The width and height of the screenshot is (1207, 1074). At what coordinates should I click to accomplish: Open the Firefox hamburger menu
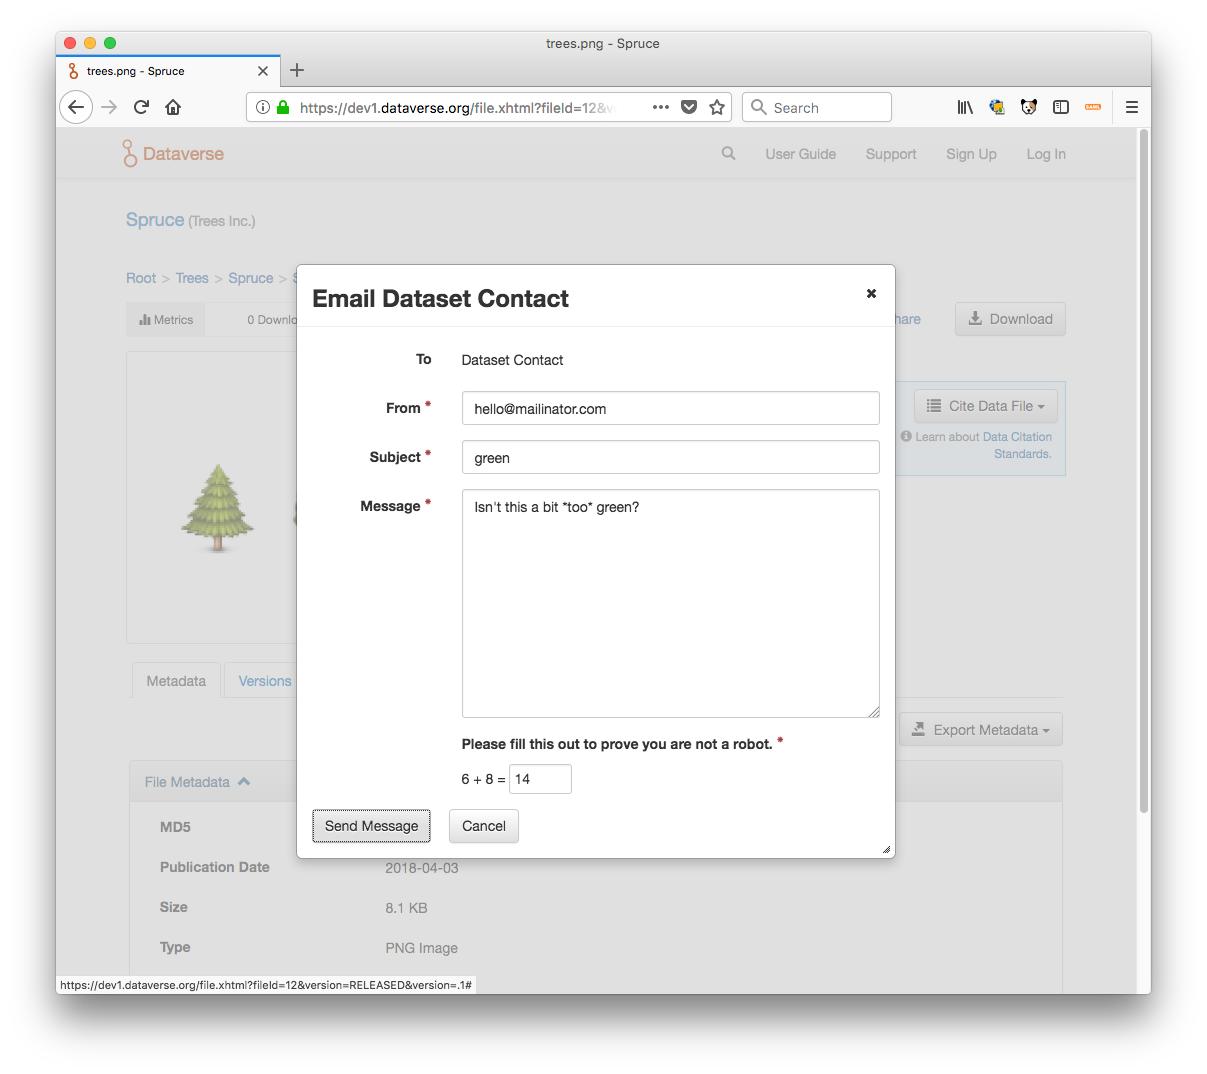click(1132, 107)
